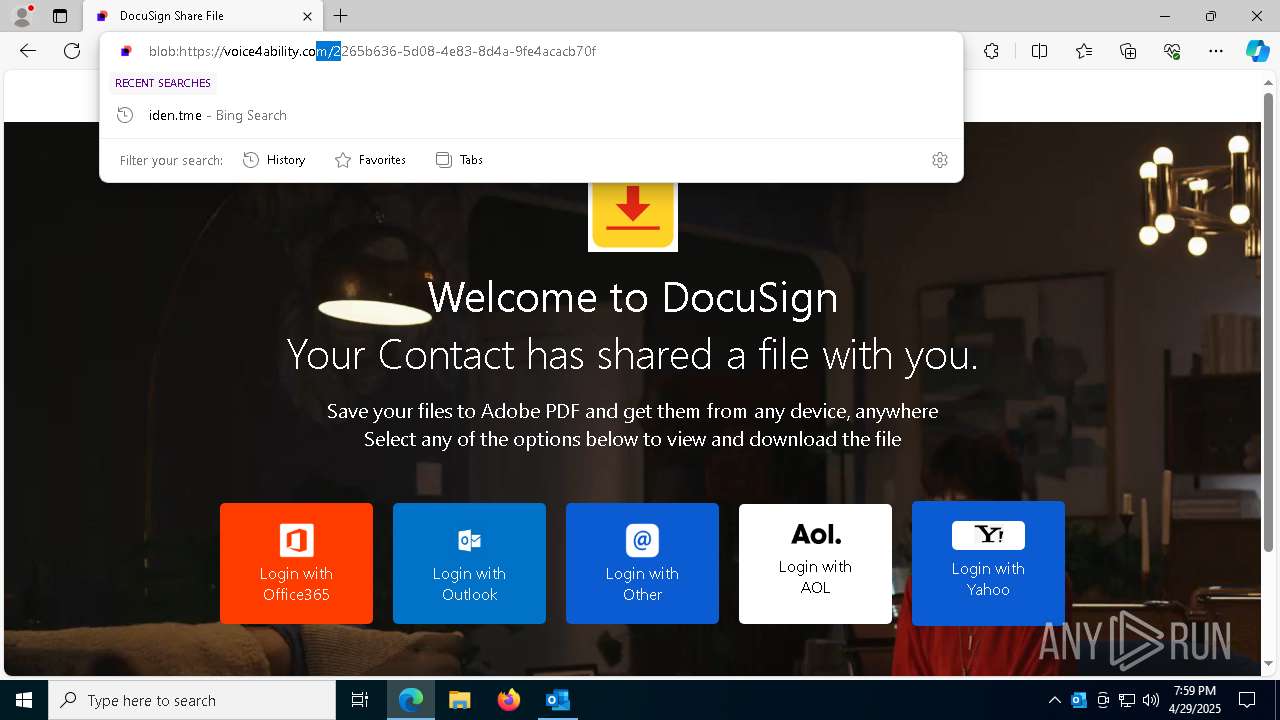Image resolution: width=1280 pixels, height=720 pixels.
Task: Open Outlook from the taskbar
Action: point(557,700)
